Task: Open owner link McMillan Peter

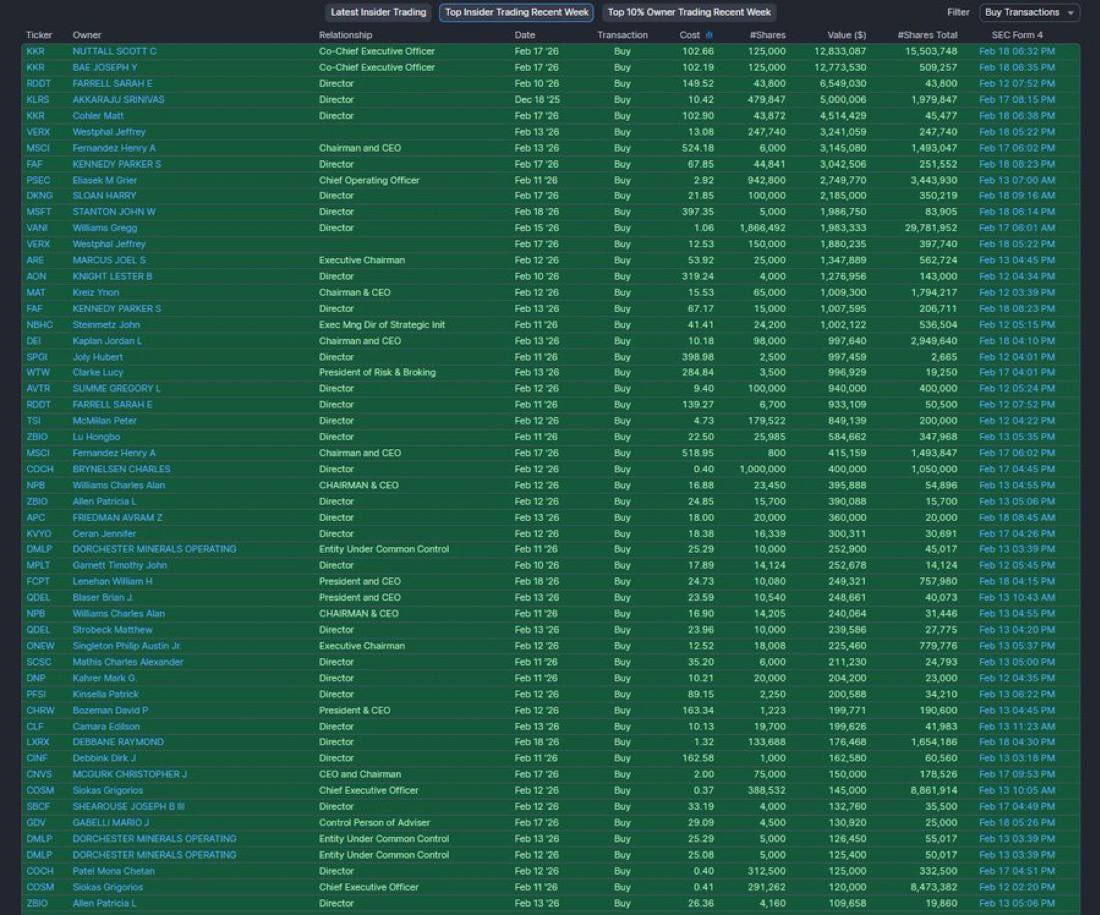Action: pos(105,421)
